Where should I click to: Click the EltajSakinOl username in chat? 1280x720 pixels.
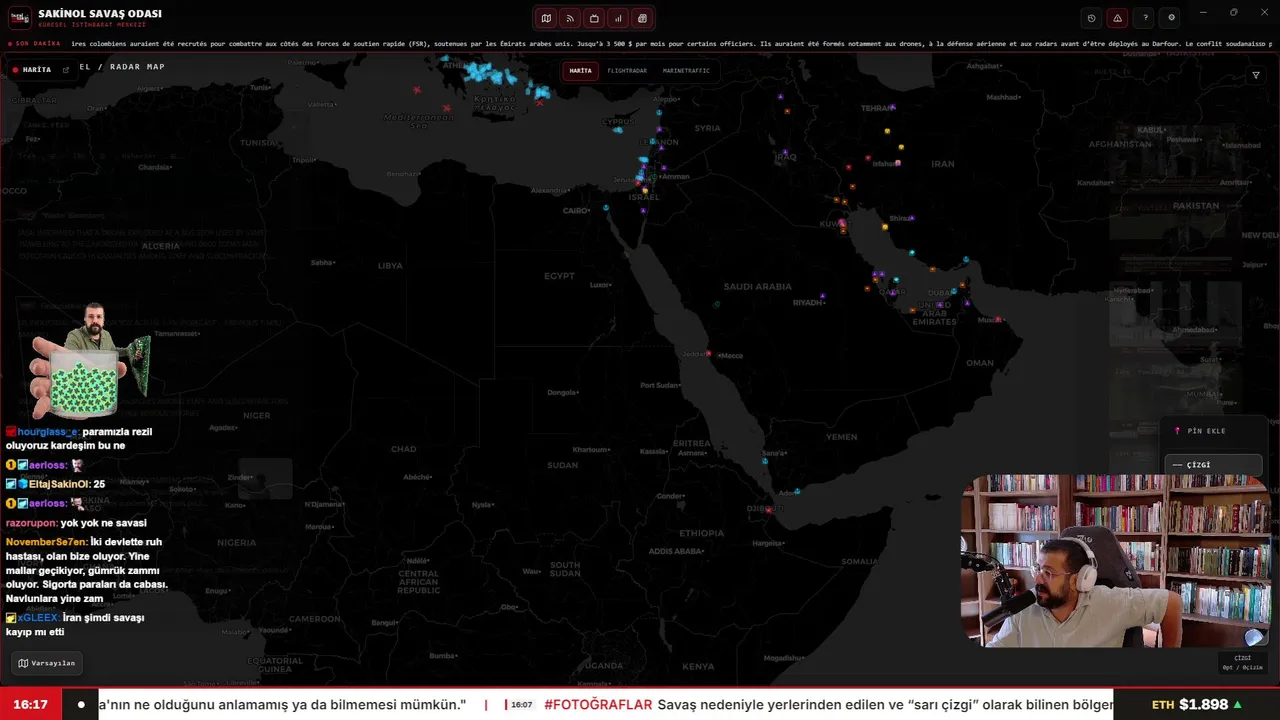(60, 484)
